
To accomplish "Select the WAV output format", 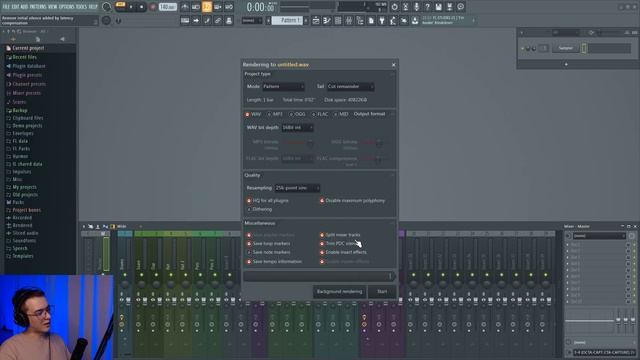I will [253, 114].
